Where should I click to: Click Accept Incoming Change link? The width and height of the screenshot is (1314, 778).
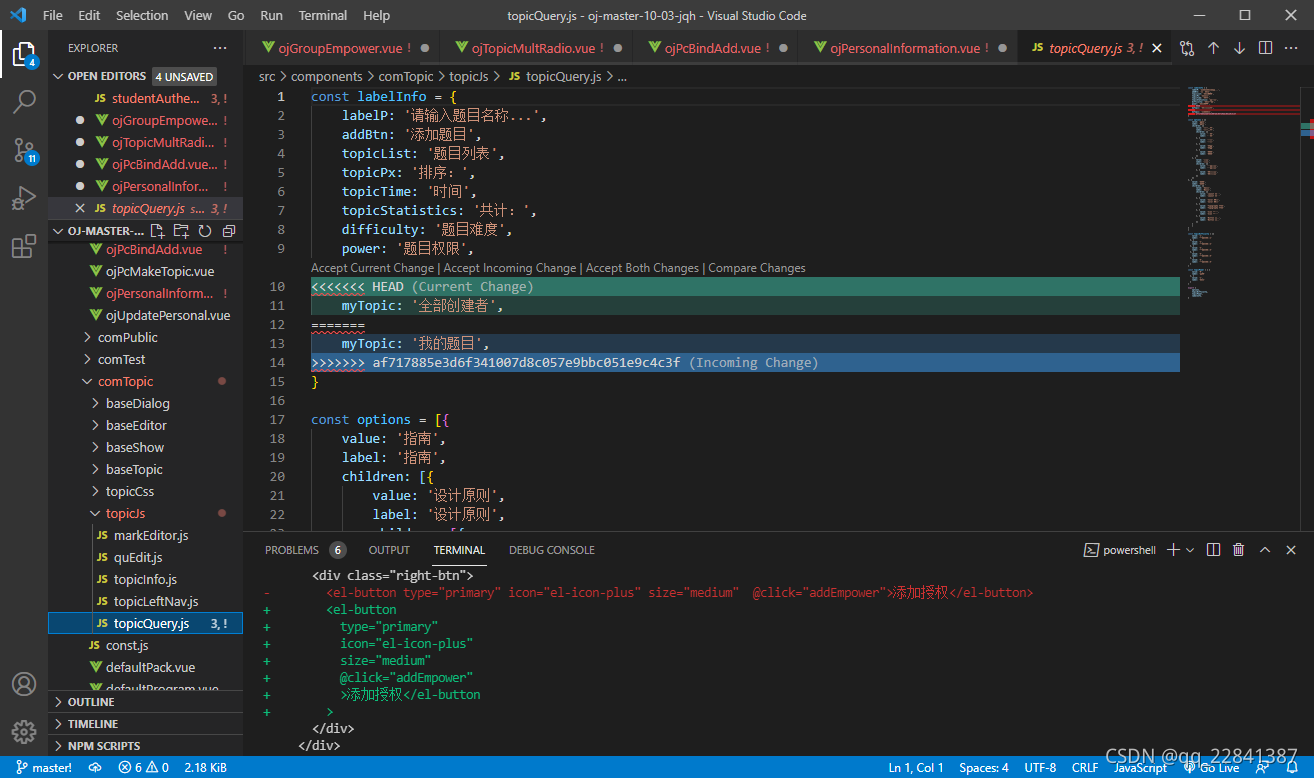click(x=510, y=268)
